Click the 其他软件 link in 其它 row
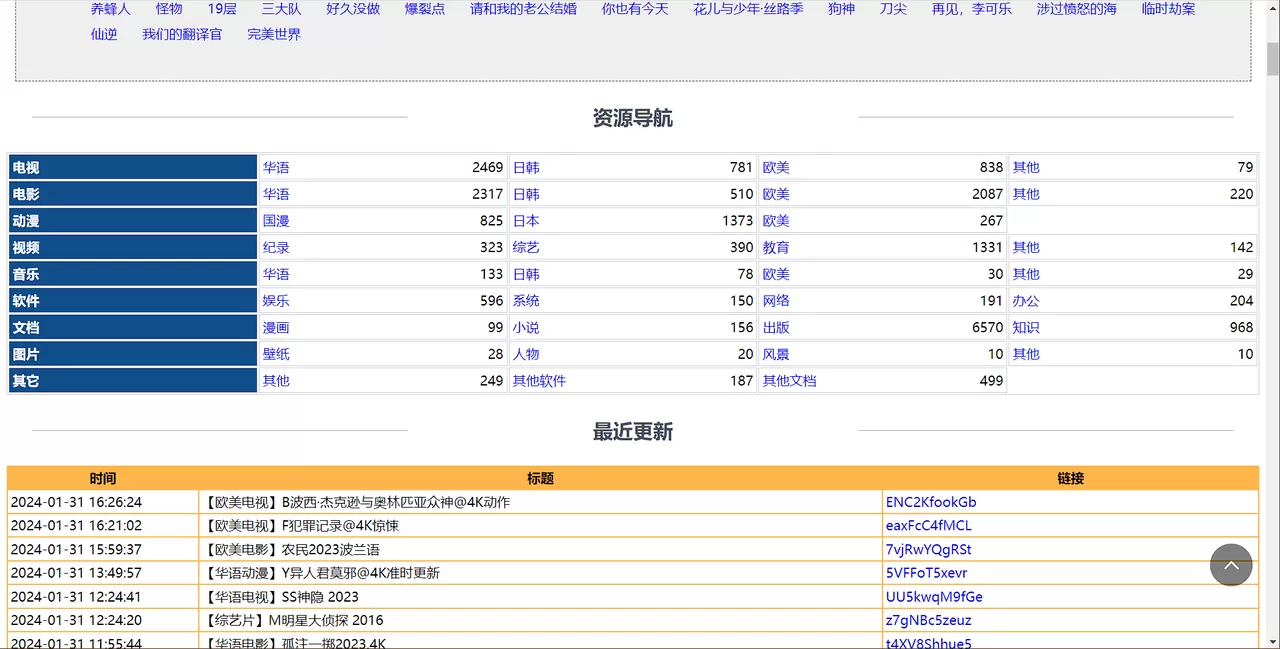 point(539,380)
